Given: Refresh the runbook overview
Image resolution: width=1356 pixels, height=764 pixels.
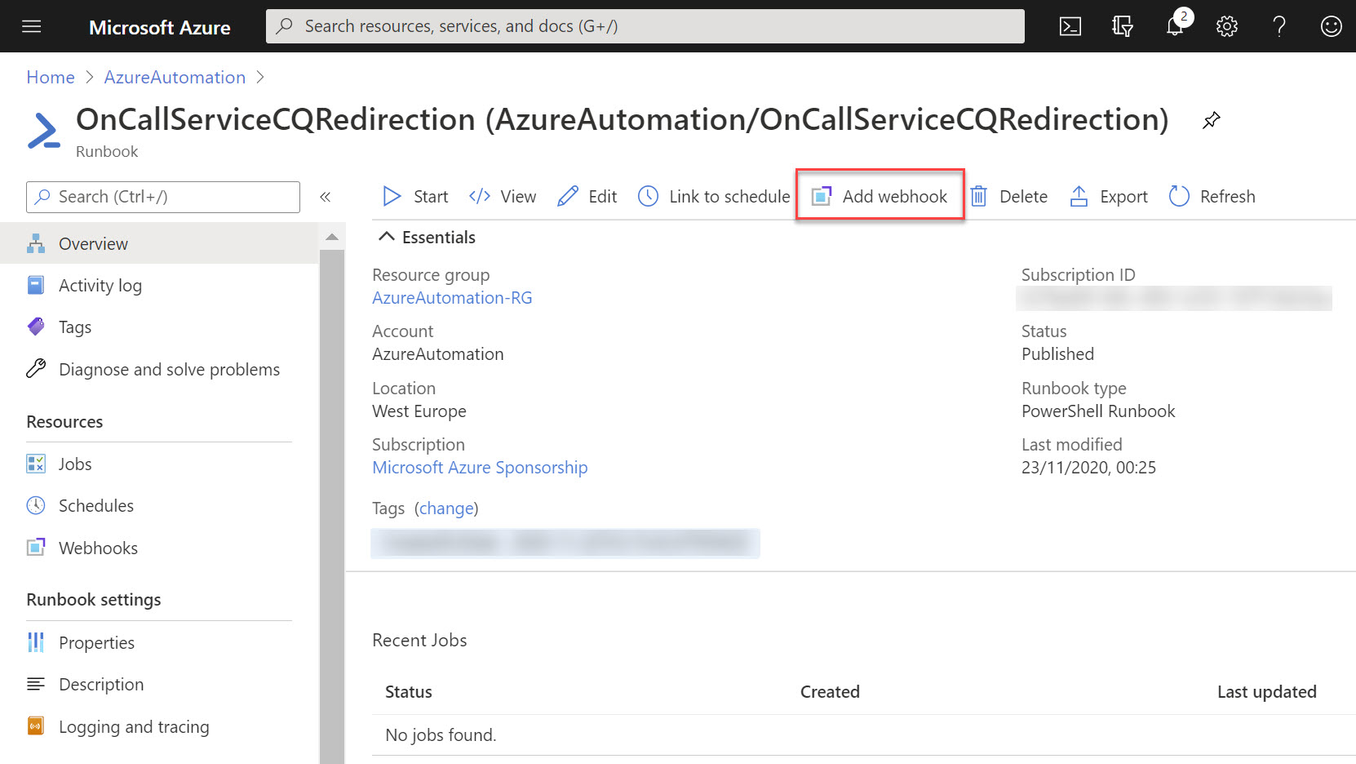Looking at the screenshot, I should (1212, 197).
